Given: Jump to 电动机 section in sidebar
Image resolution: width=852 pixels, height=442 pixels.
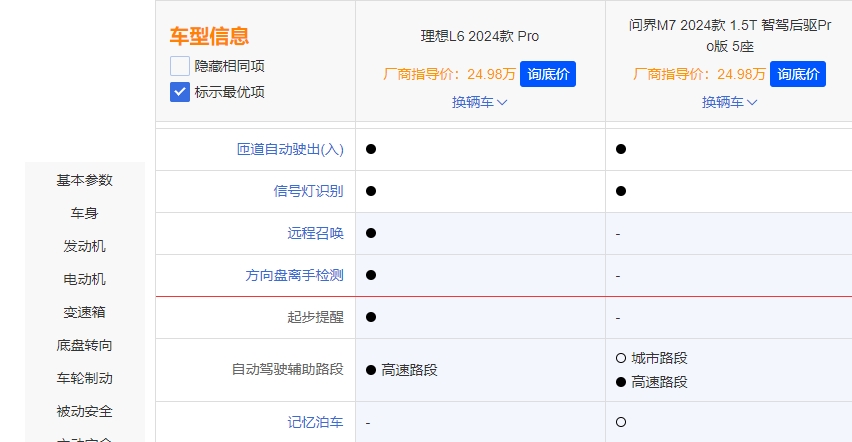Looking at the screenshot, I should click(84, 279).
